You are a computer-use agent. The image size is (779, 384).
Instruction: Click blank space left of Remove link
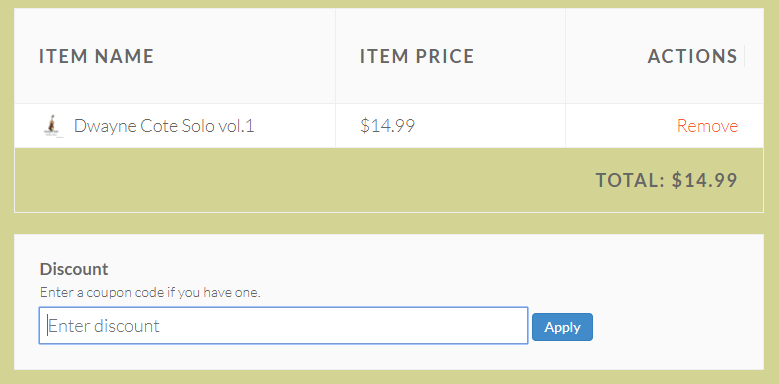[x=621, y=126]
